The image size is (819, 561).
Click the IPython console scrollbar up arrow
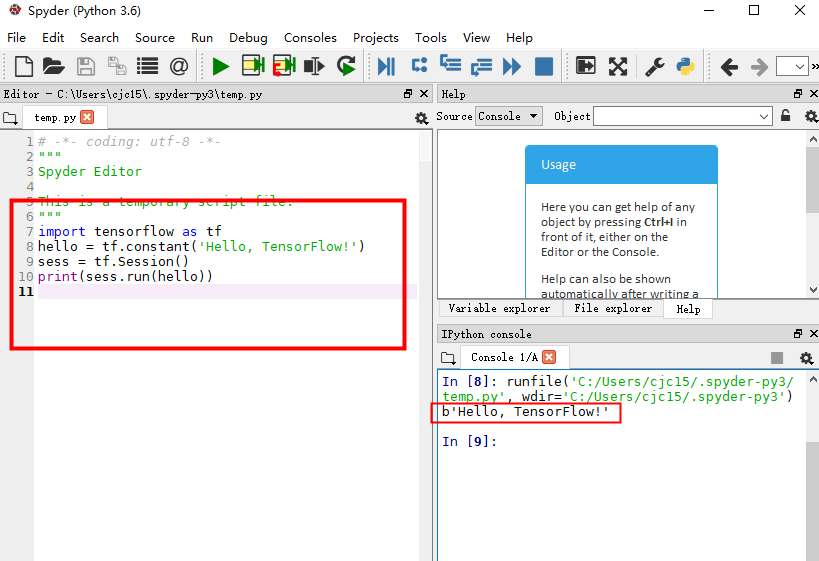[x=813, y=380]
